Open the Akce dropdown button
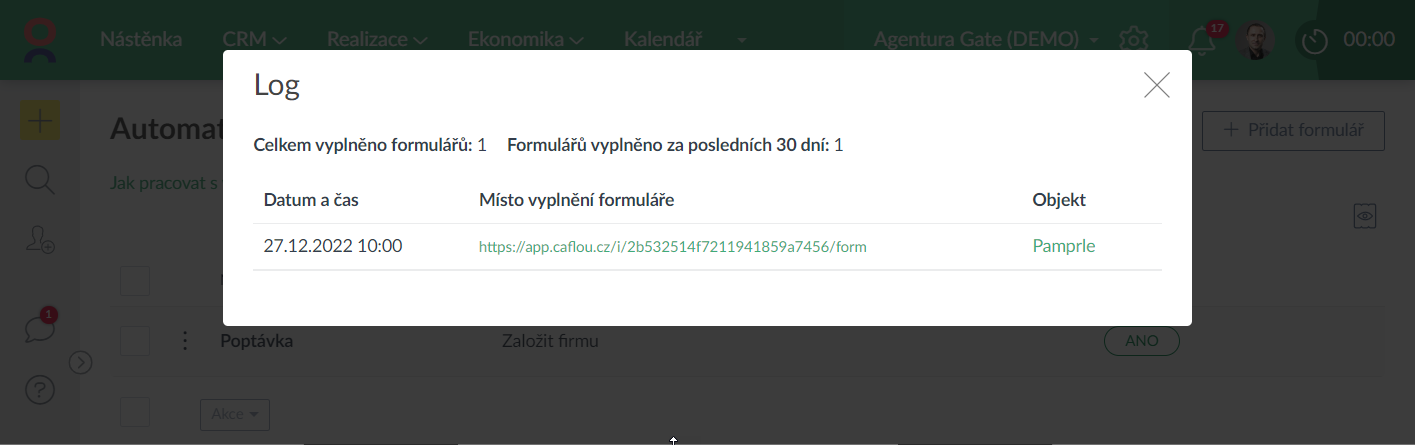The height and width of the screenshot is (445, 1415). point(235,414)
